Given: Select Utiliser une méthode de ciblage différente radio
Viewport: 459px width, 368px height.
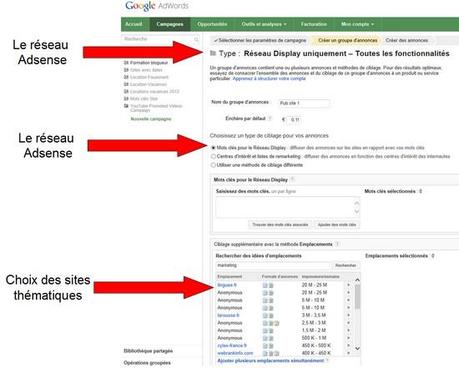Looking at the screenshot, I should 213,165.
